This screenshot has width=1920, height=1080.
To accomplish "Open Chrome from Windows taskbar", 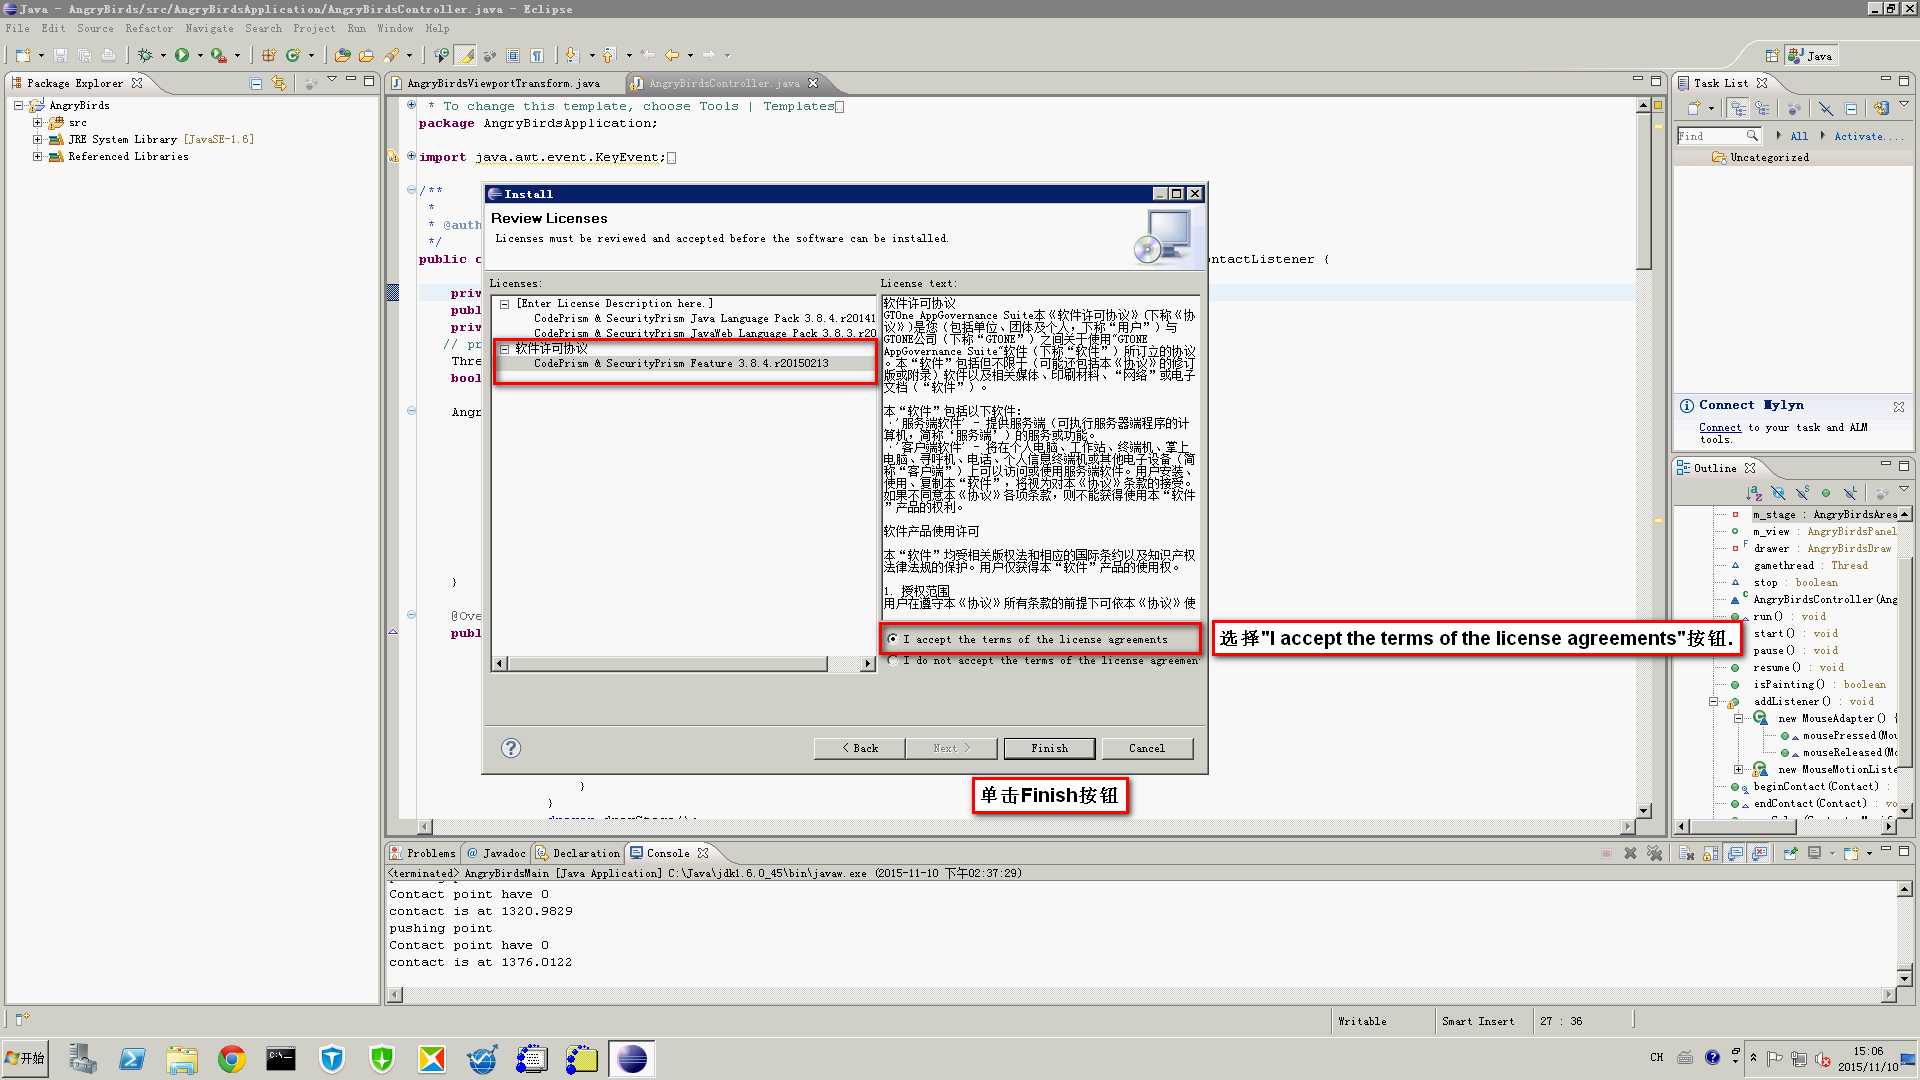I will pos(231,1059).
